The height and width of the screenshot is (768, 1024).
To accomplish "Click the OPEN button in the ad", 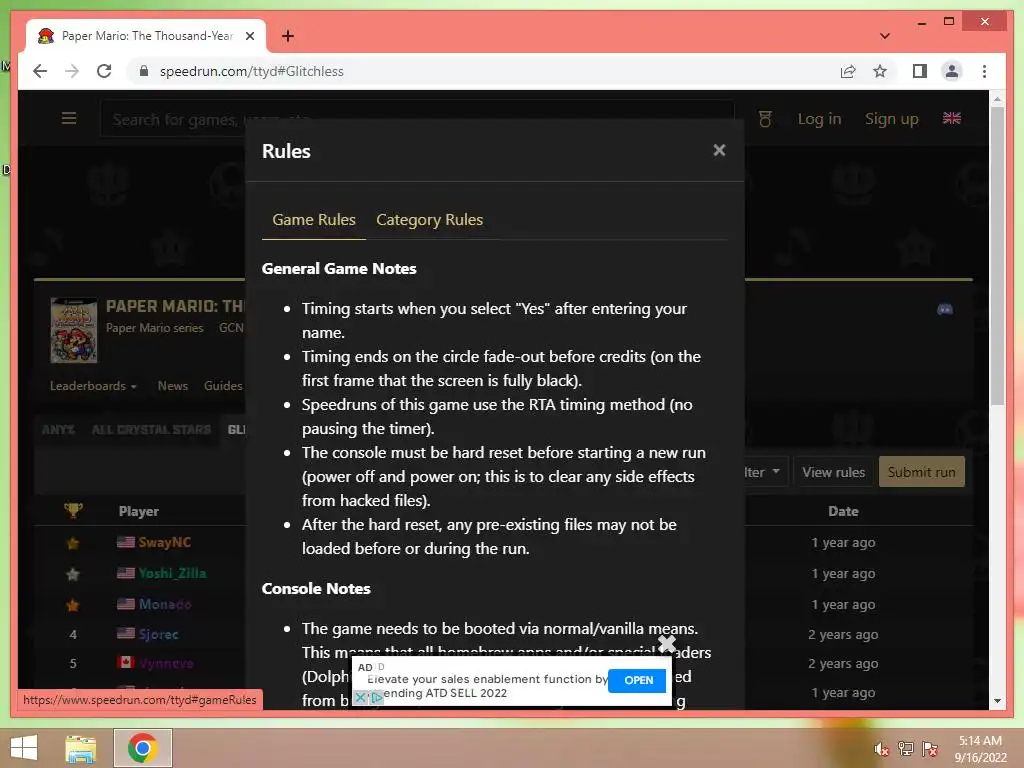I will [x=637, y=680].
